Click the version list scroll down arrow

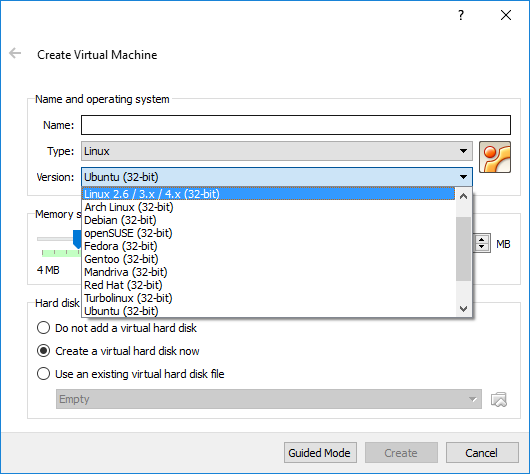click(463, 308)
